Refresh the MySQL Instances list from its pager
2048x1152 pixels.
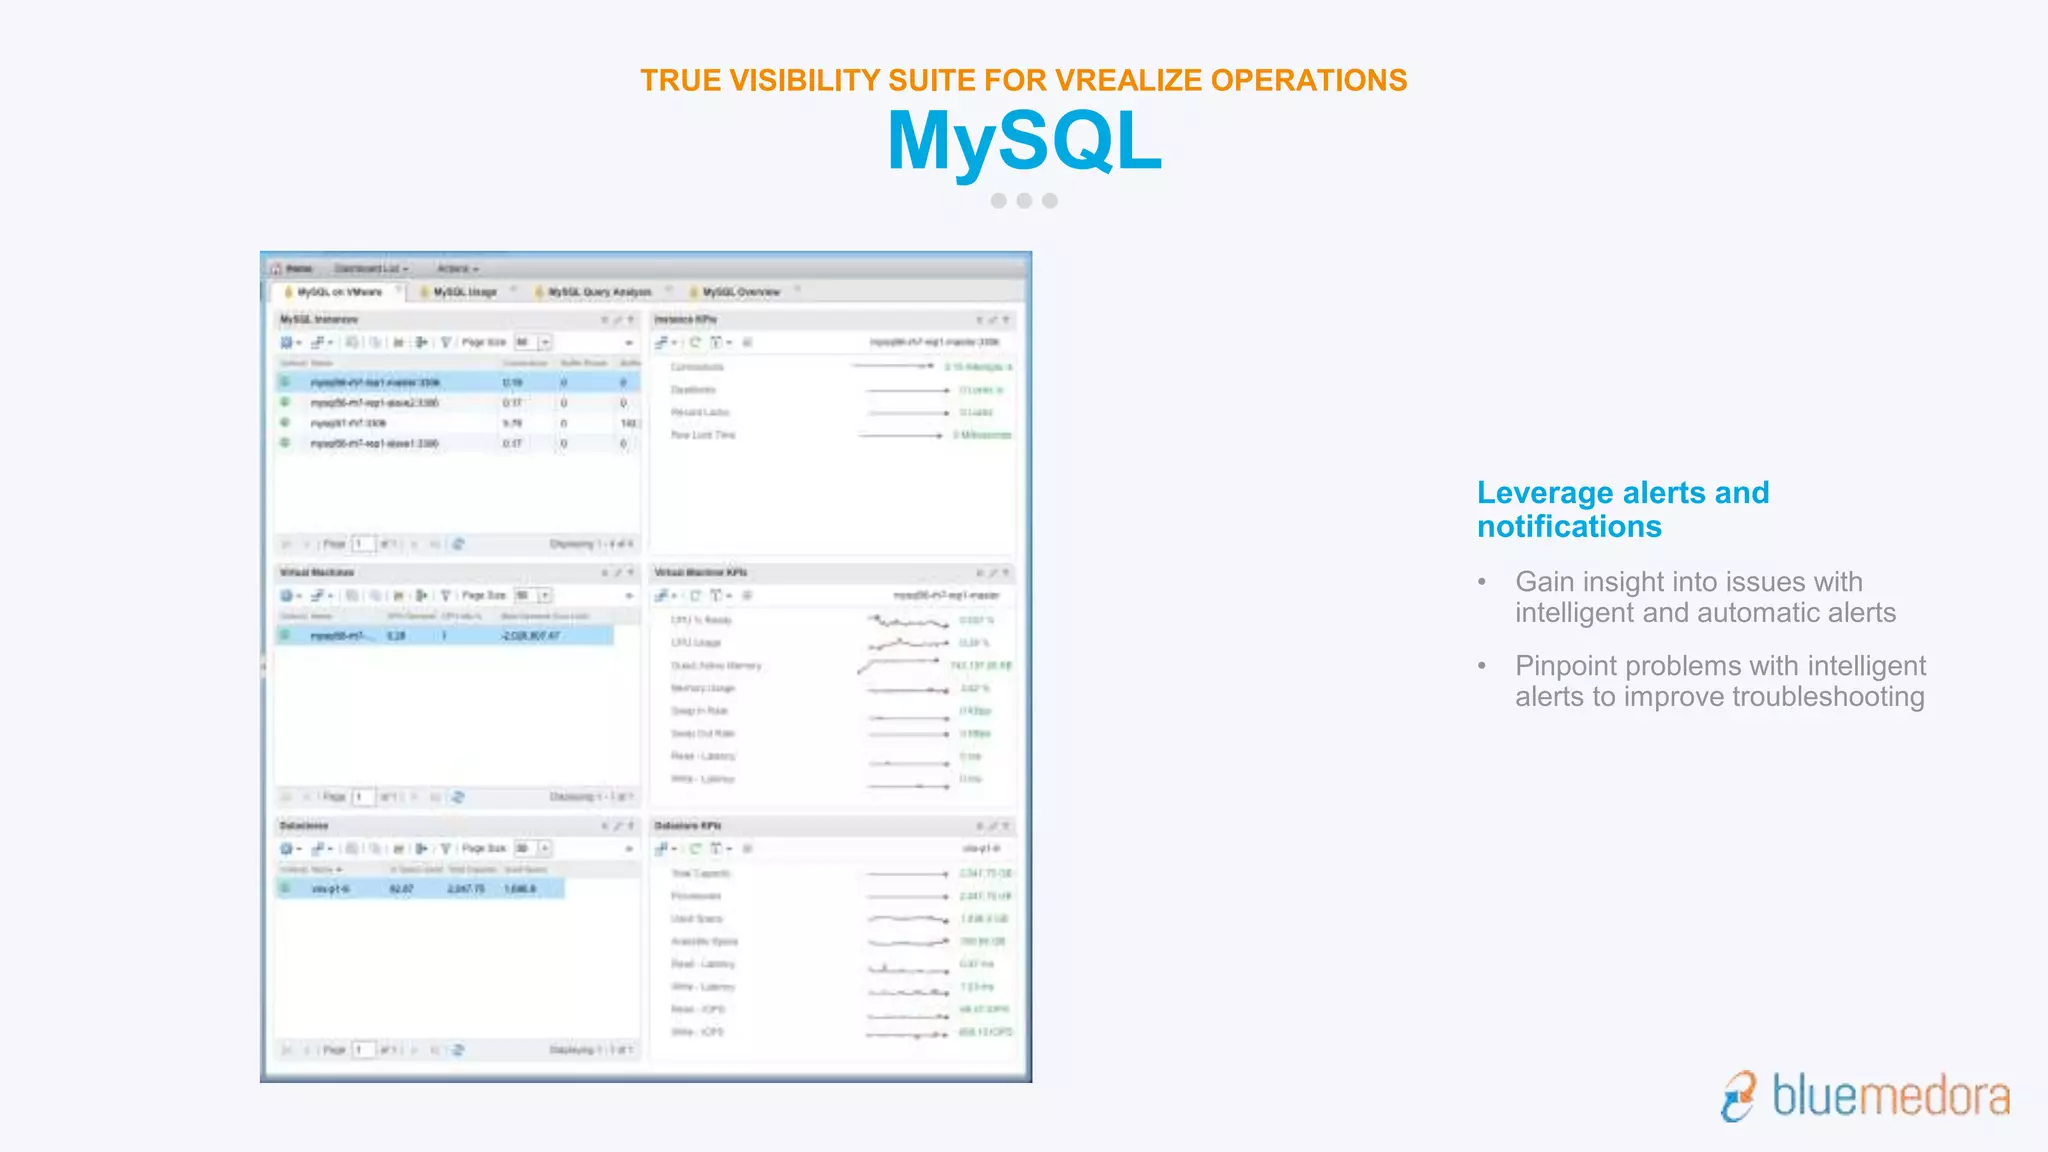(458, 544)
